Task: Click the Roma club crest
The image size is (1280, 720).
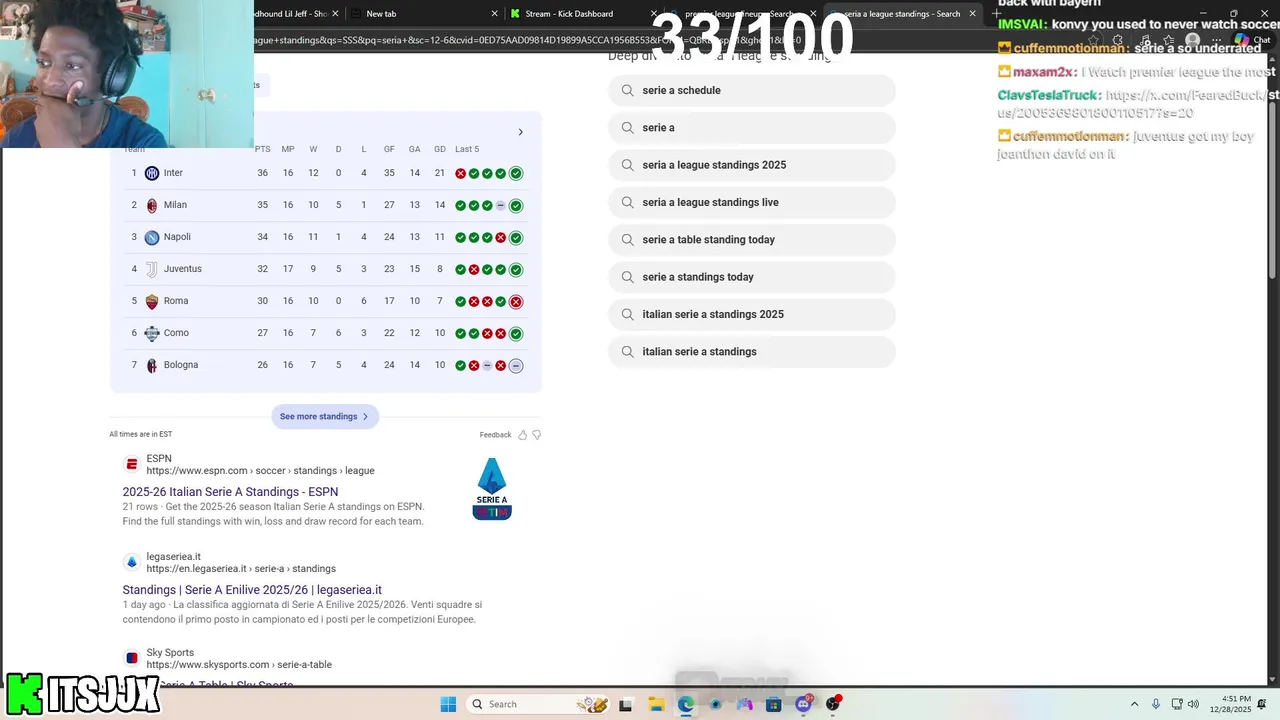Action: pyautogui.click(x=152, y=301)
